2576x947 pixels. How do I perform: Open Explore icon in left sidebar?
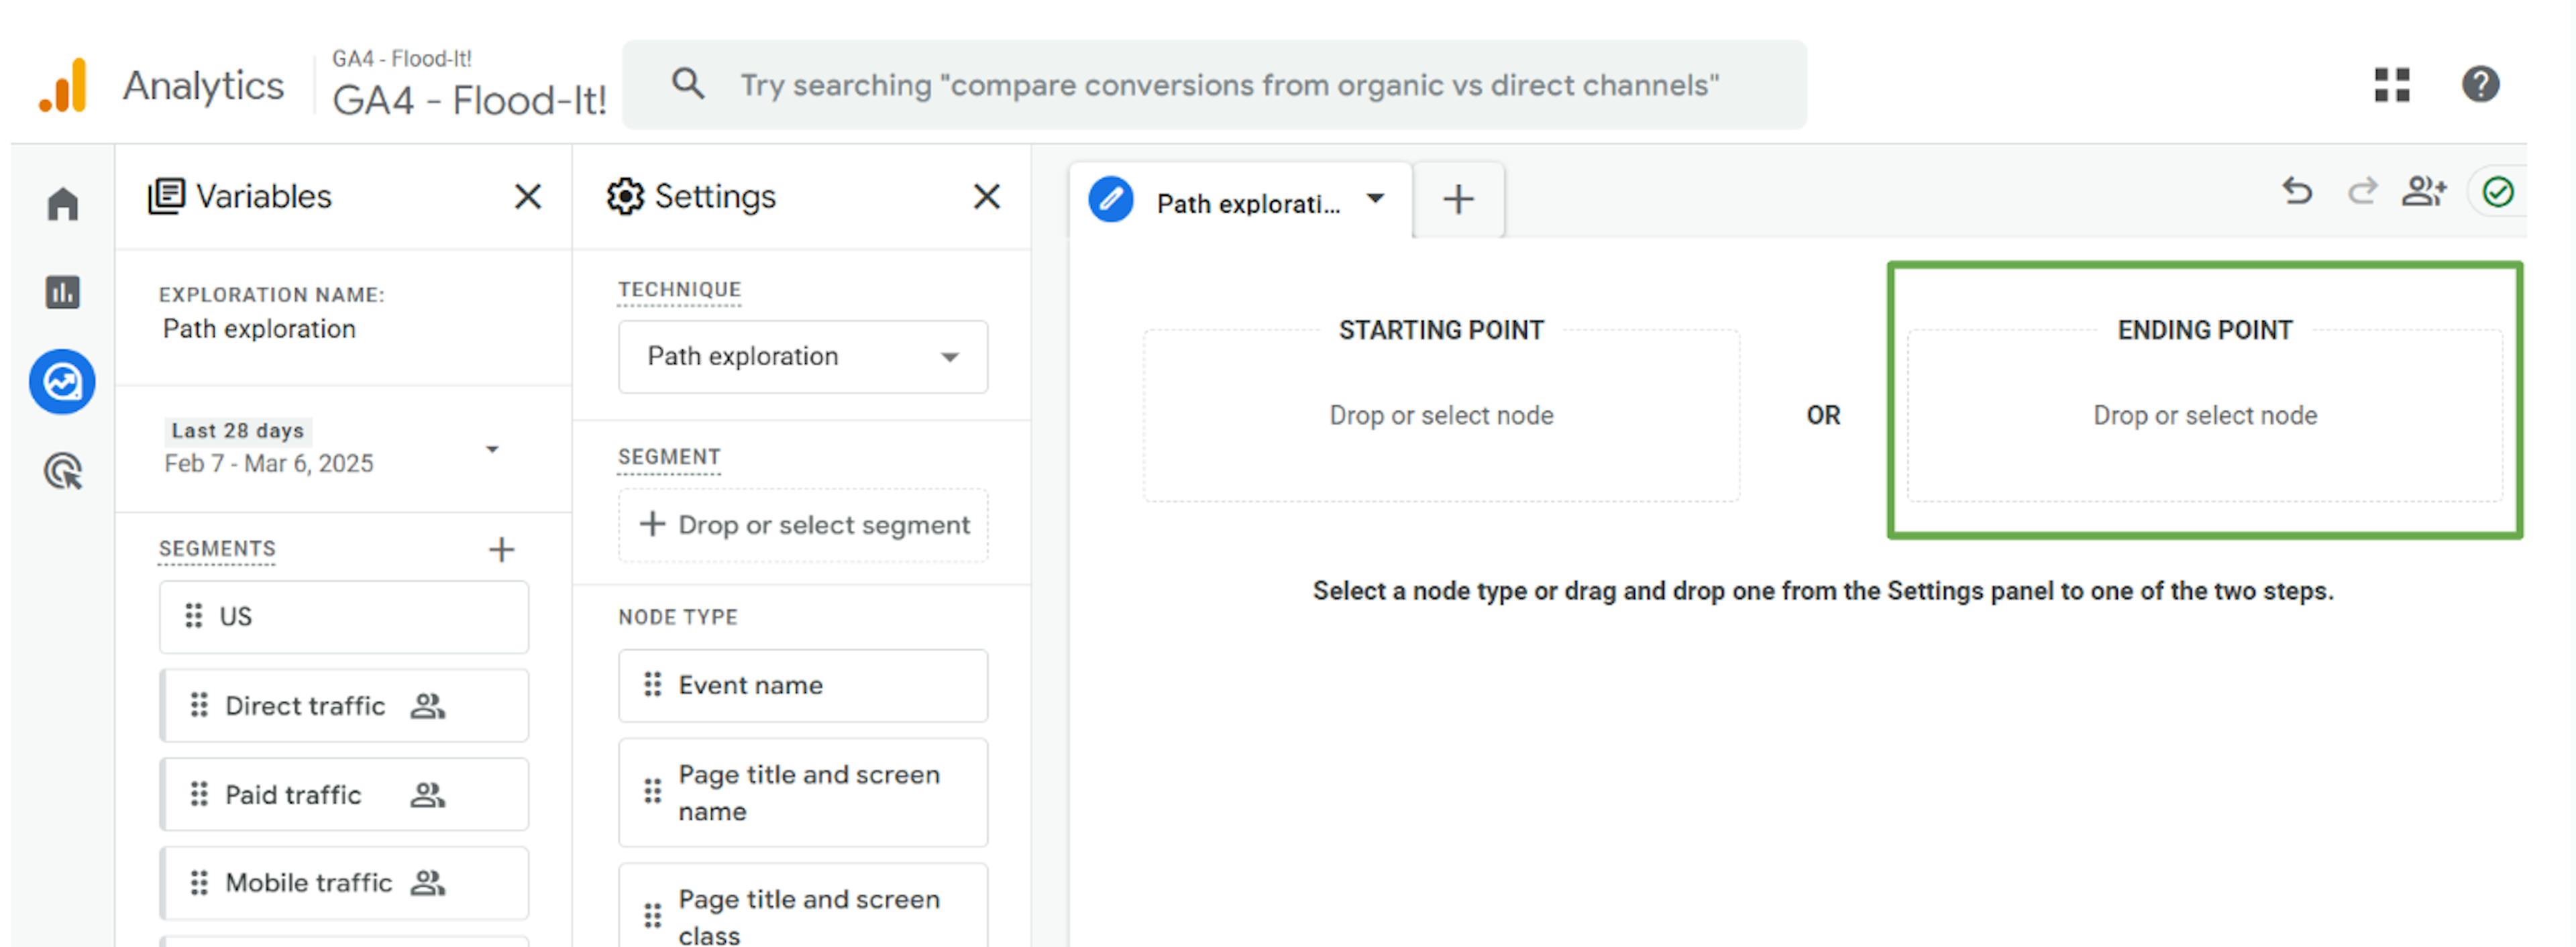click(62, 381)
